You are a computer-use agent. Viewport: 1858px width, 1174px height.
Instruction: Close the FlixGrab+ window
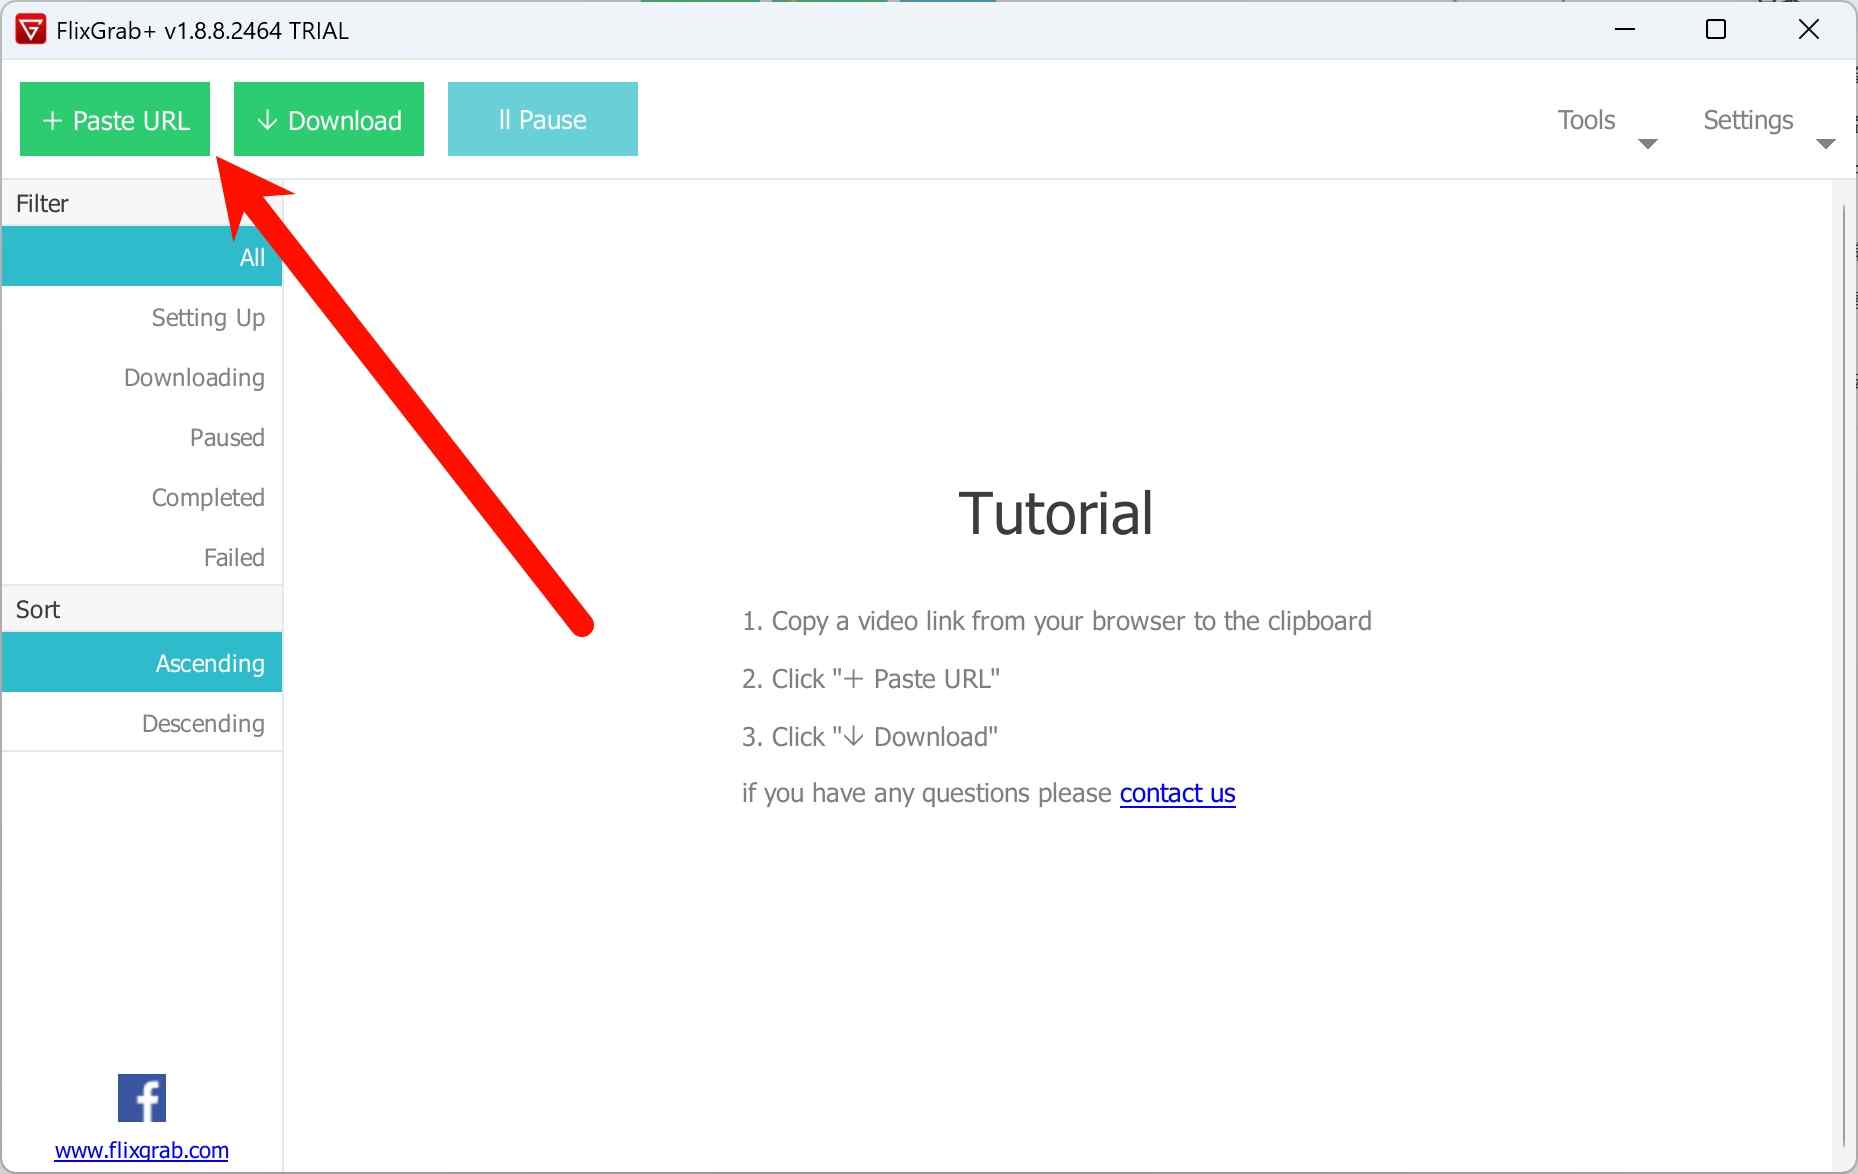tap(1808, 30)
